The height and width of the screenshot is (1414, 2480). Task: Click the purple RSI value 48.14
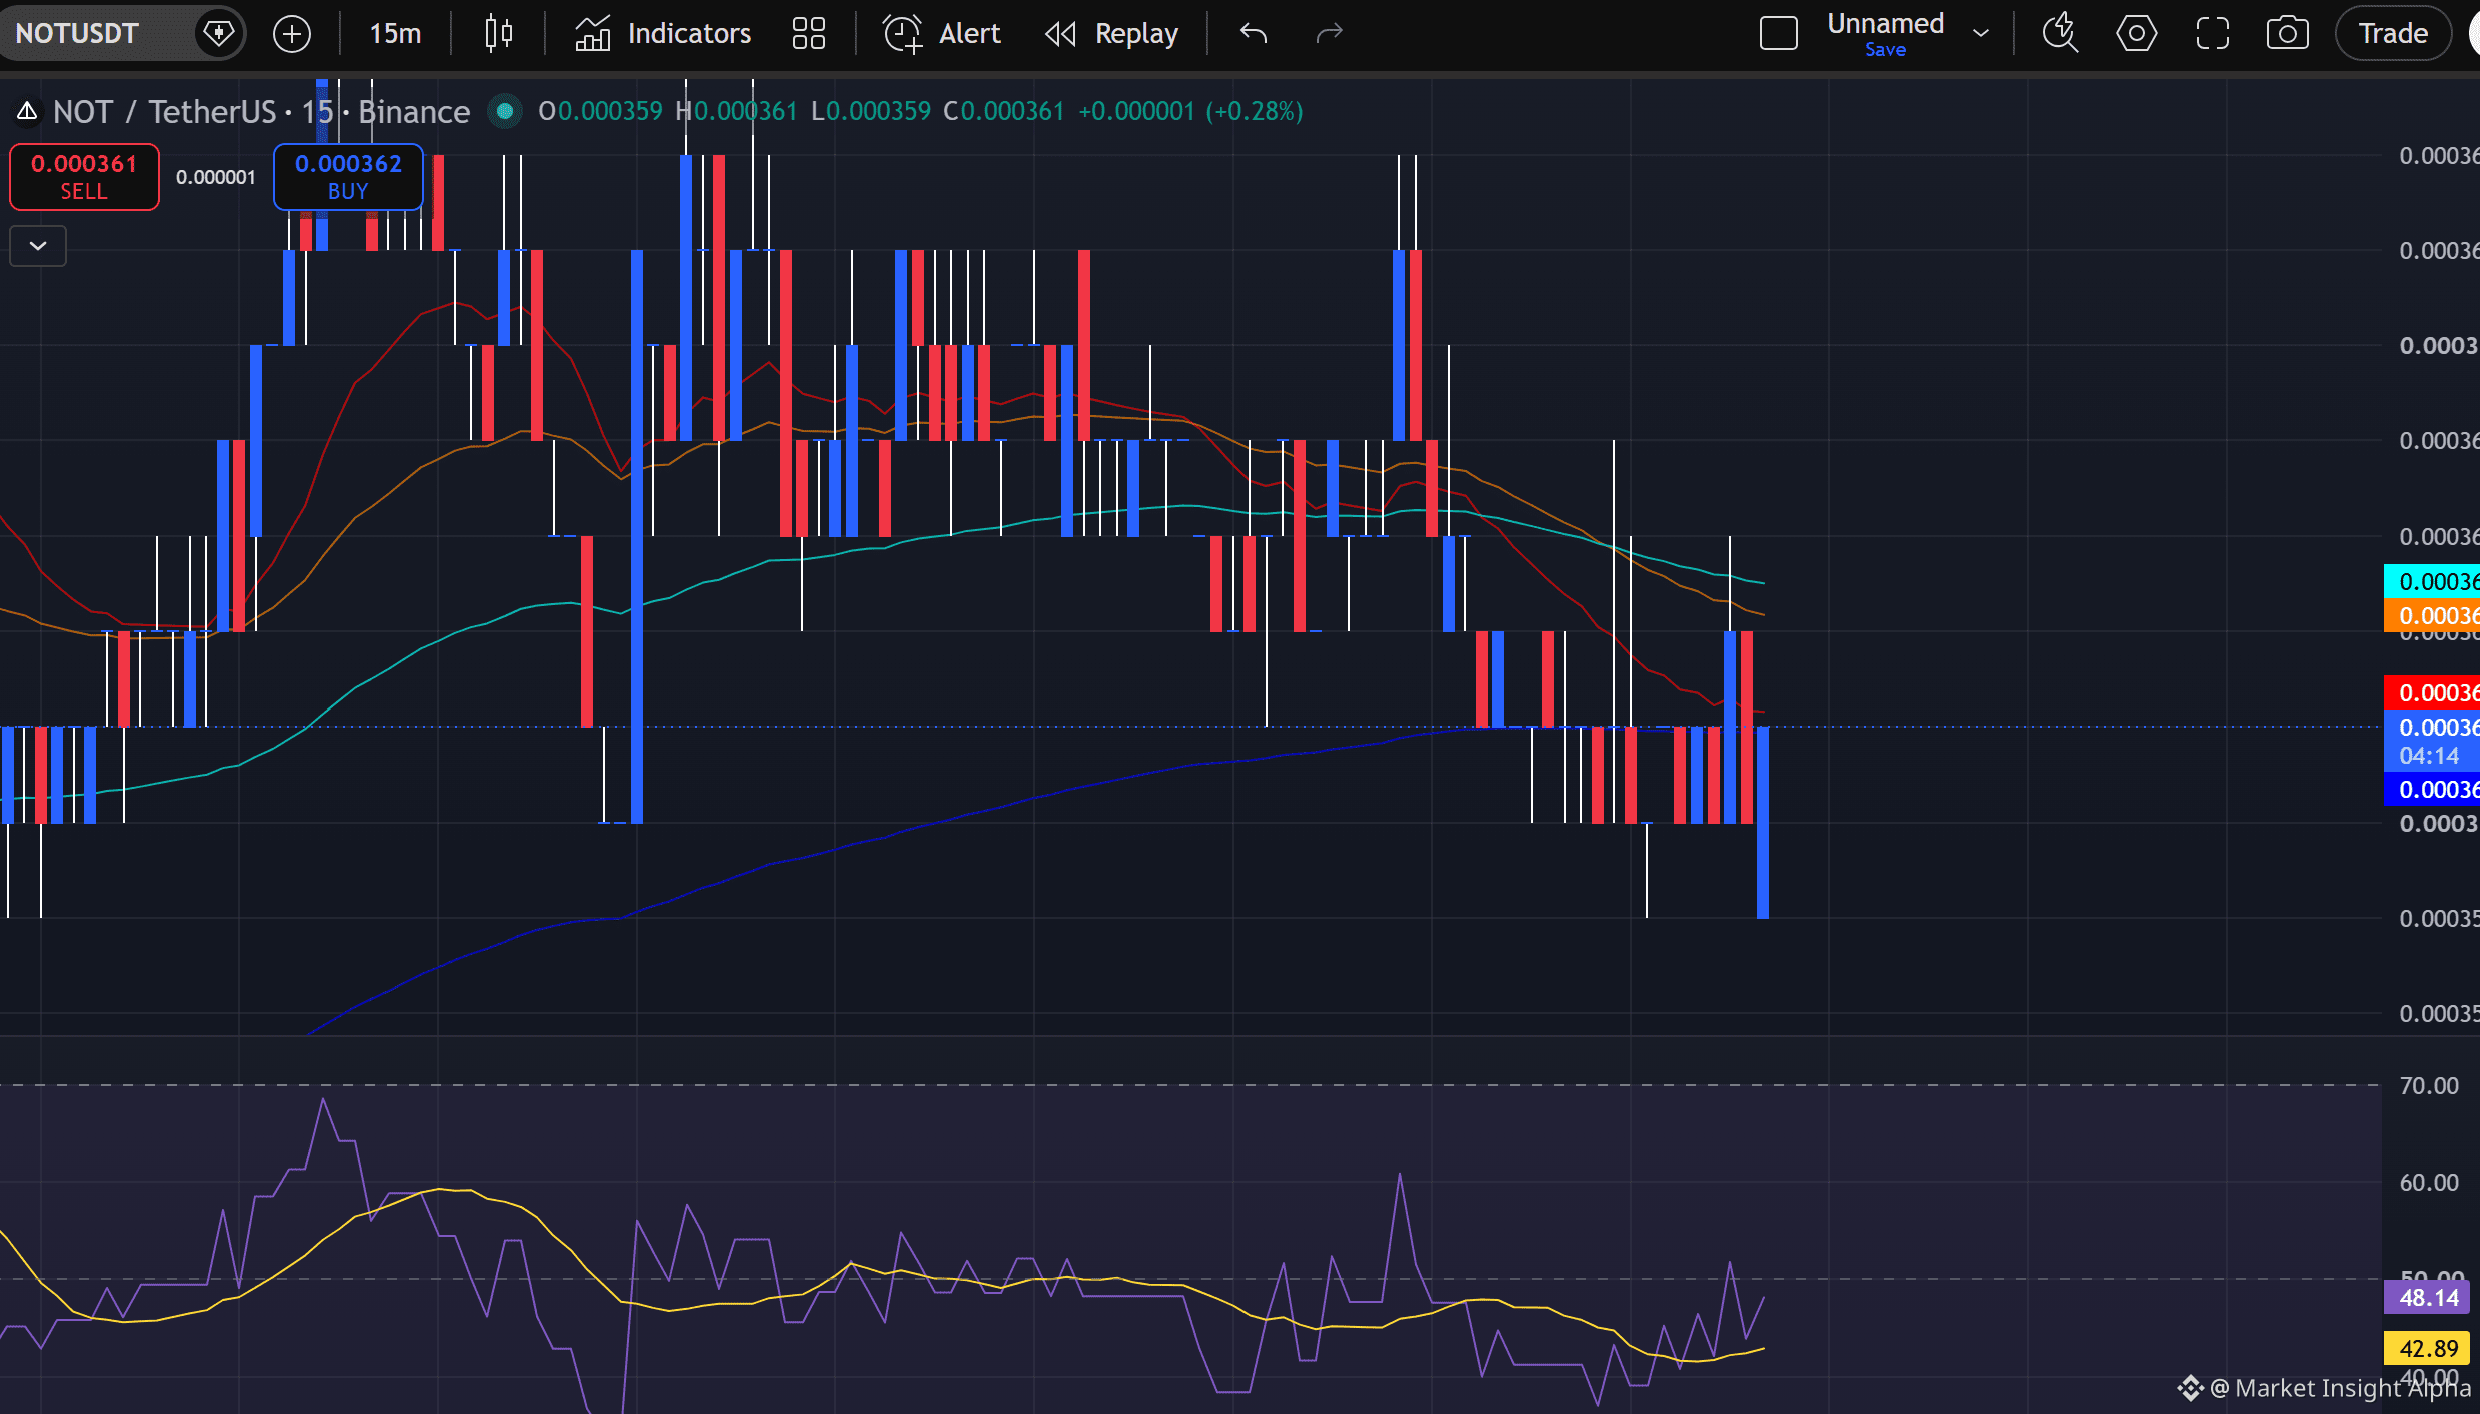(x=2428, y=1297)
